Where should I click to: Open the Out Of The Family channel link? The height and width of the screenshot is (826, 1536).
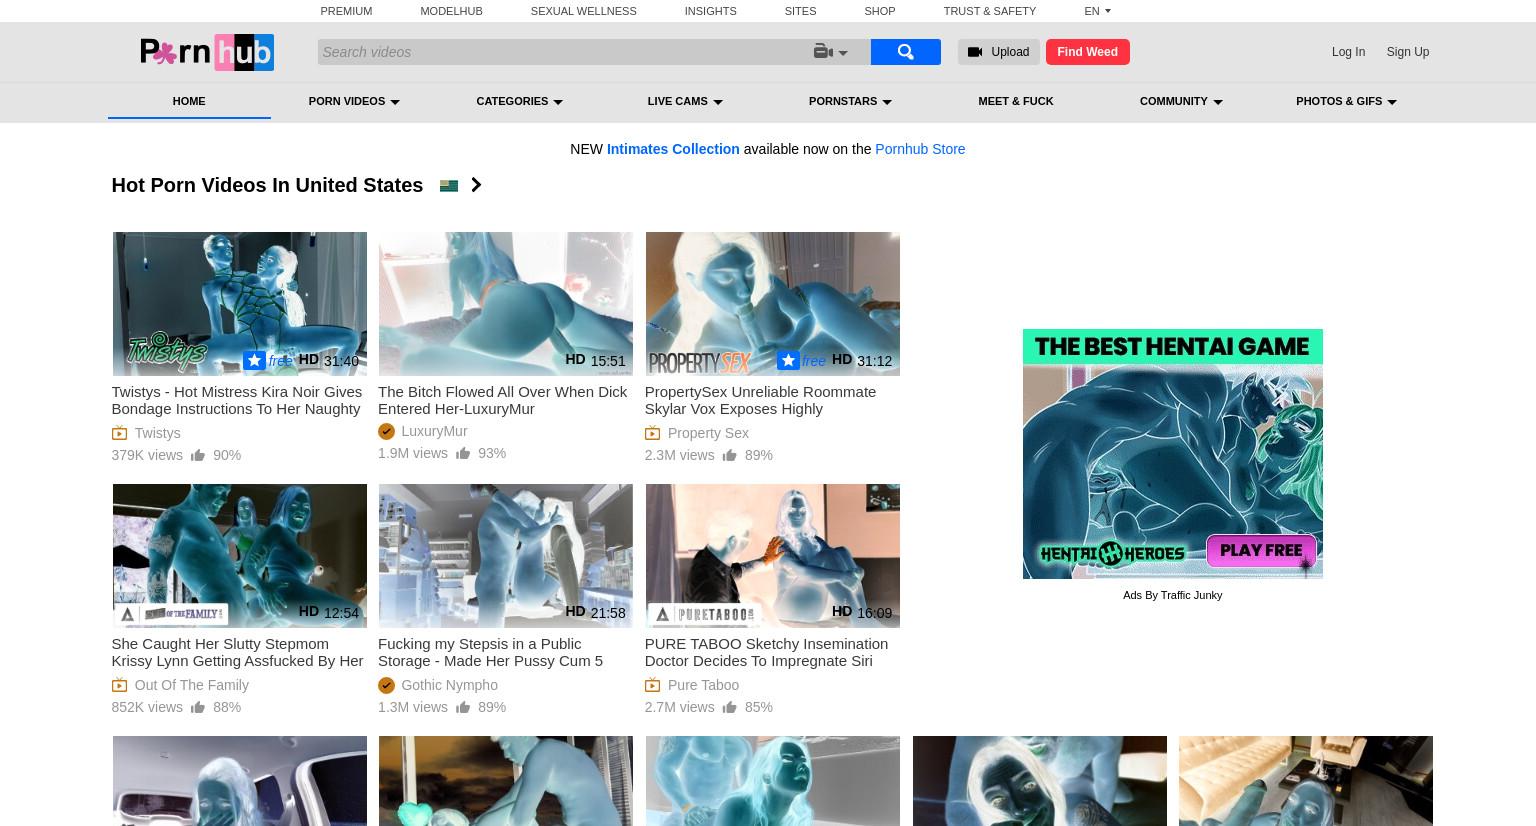coord(191,685)
